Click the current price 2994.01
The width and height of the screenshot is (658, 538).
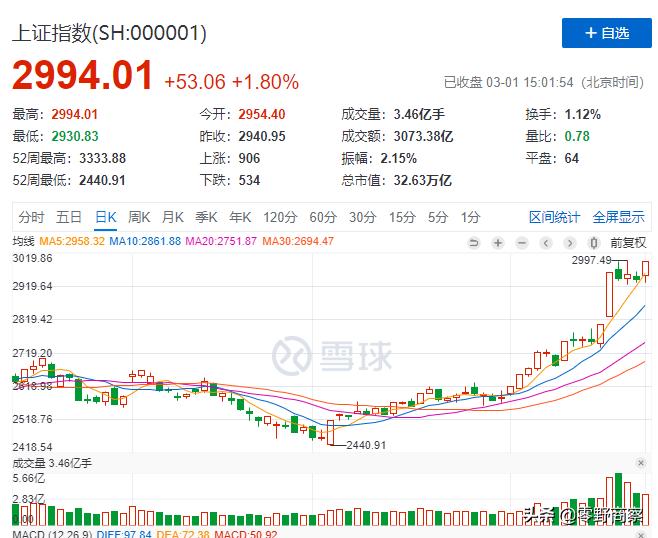[82, 76]
